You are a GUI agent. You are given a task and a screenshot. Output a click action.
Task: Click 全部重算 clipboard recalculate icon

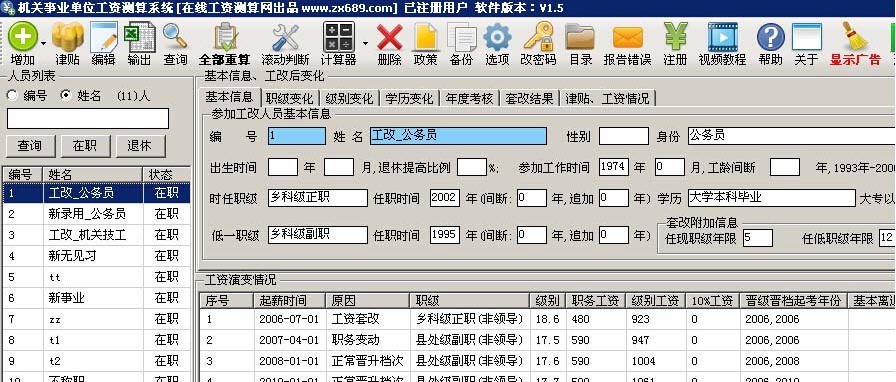point(225,37)
